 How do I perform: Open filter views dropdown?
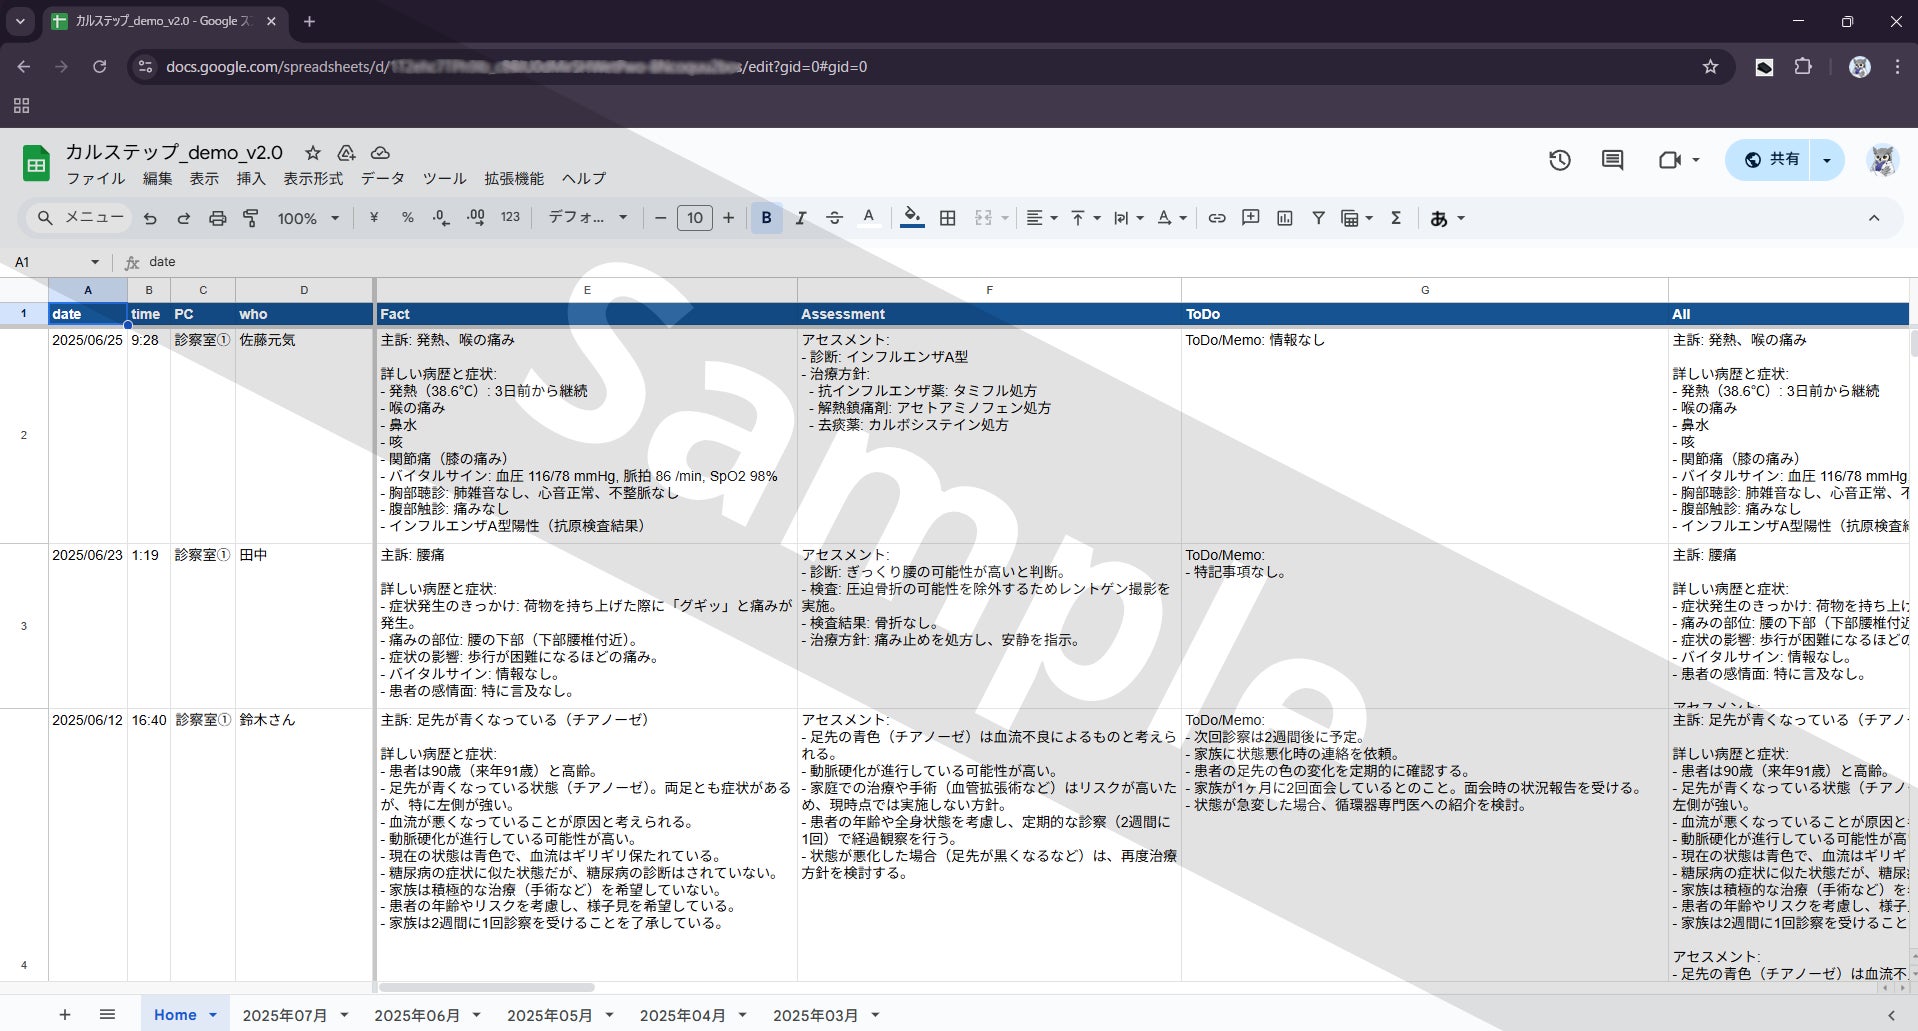(1356, 218)
